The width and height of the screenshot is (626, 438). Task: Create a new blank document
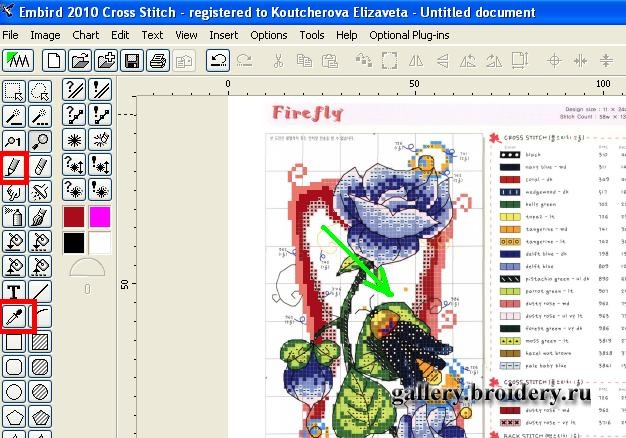click(53, 61)
